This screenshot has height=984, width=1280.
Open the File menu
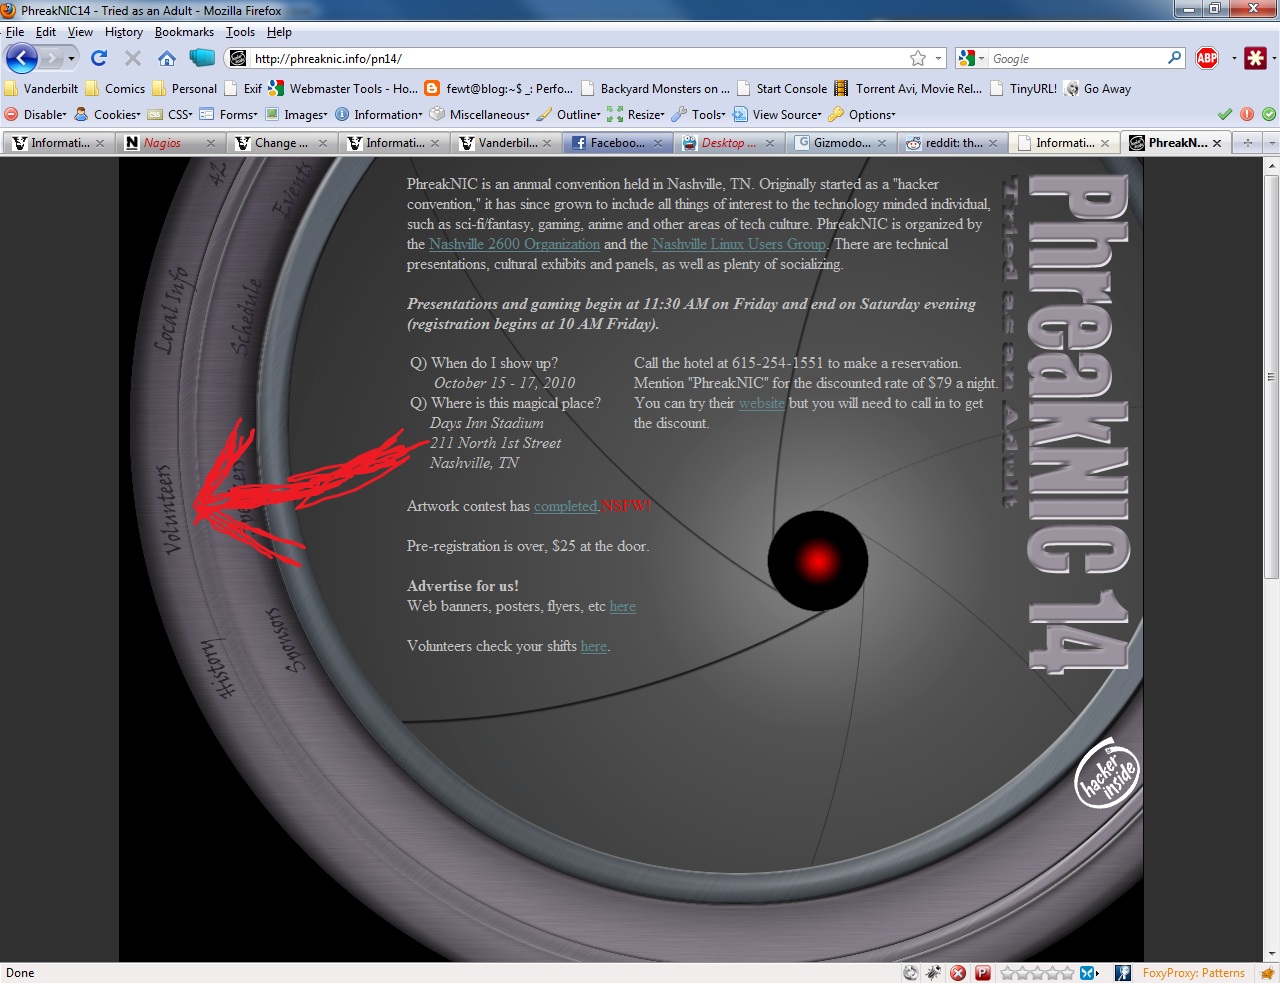pyautogui.click(x=15, y=32)
